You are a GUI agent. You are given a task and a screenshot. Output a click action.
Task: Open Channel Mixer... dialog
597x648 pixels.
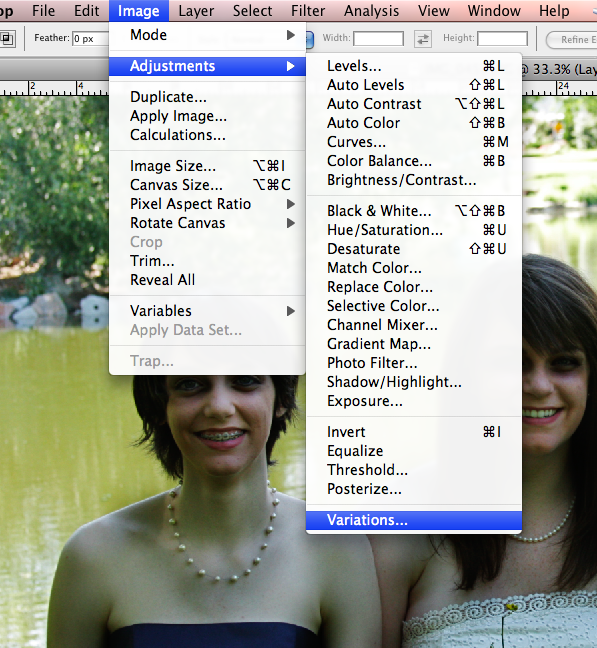(414, 325)
